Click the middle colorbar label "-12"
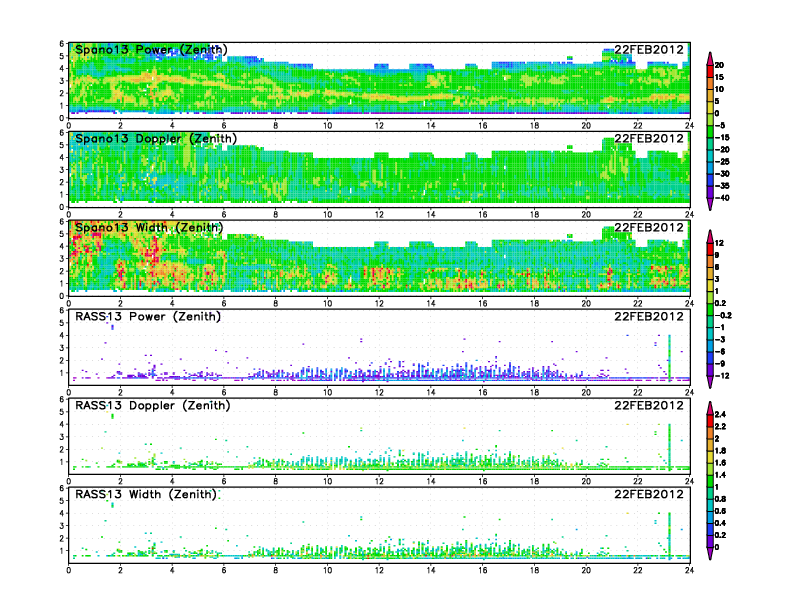This screenshot has width=792, height=612. coord(722,376)
